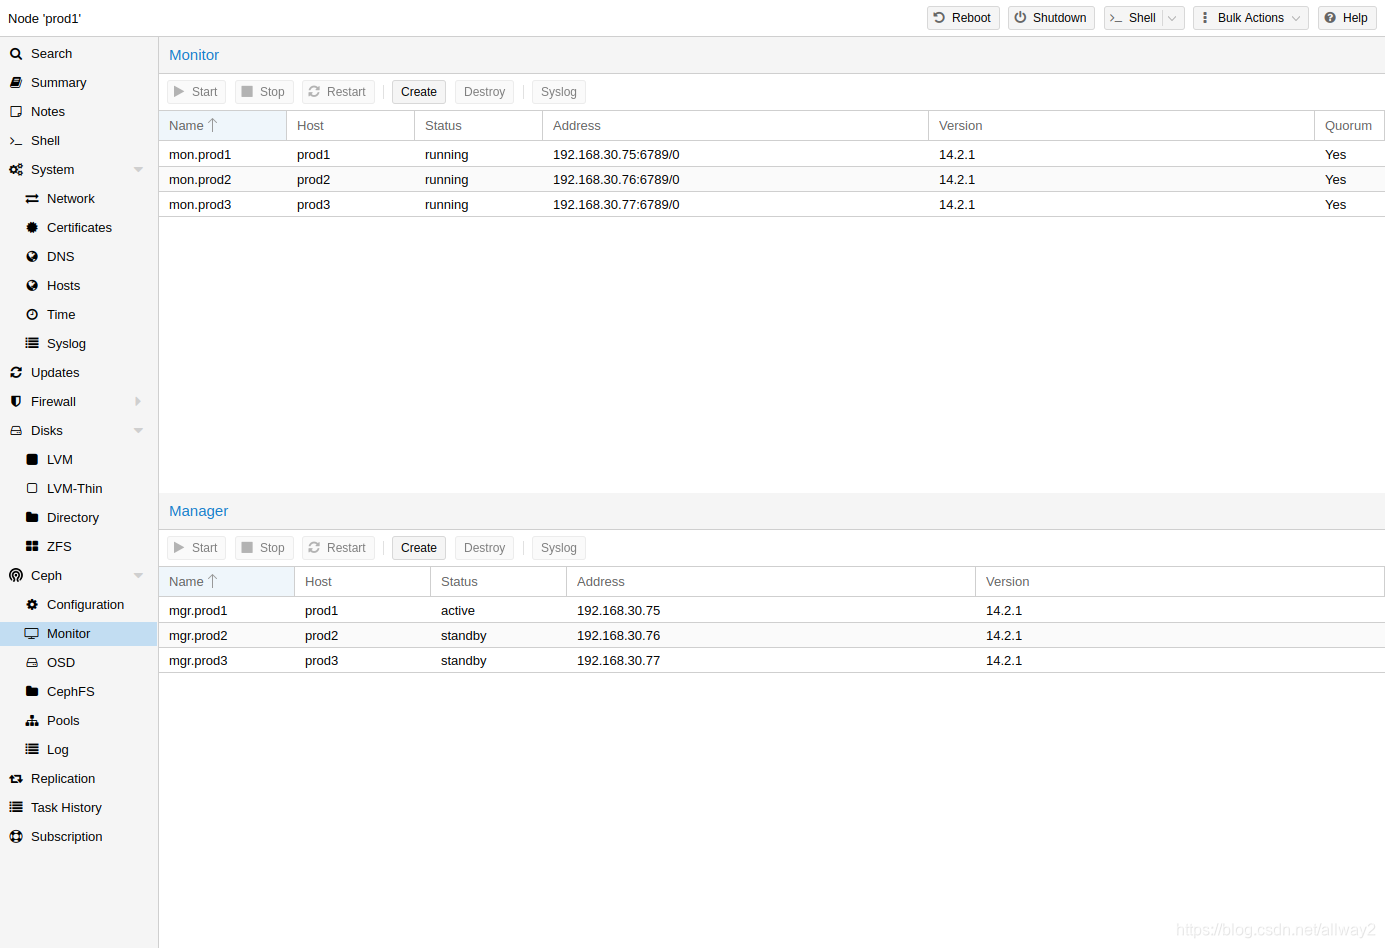Select the Pools sitemap icon

point(32,721)
